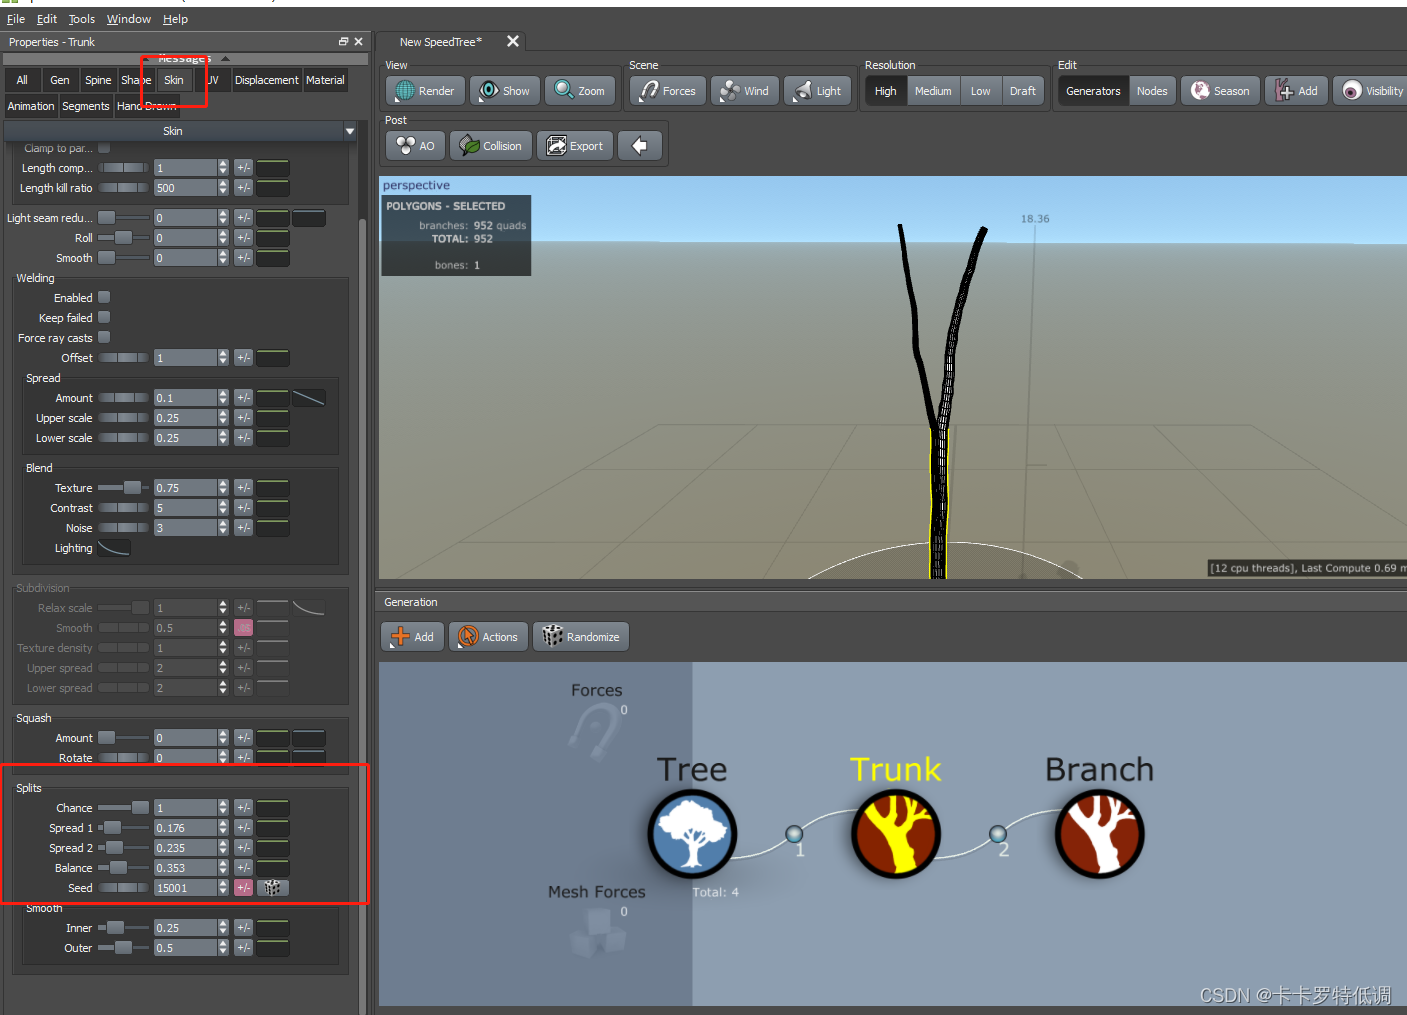Viewport: 1407px width, 1015px height.
Task: Switch Edit mode to Nodes
Action: pos(1152,91)
